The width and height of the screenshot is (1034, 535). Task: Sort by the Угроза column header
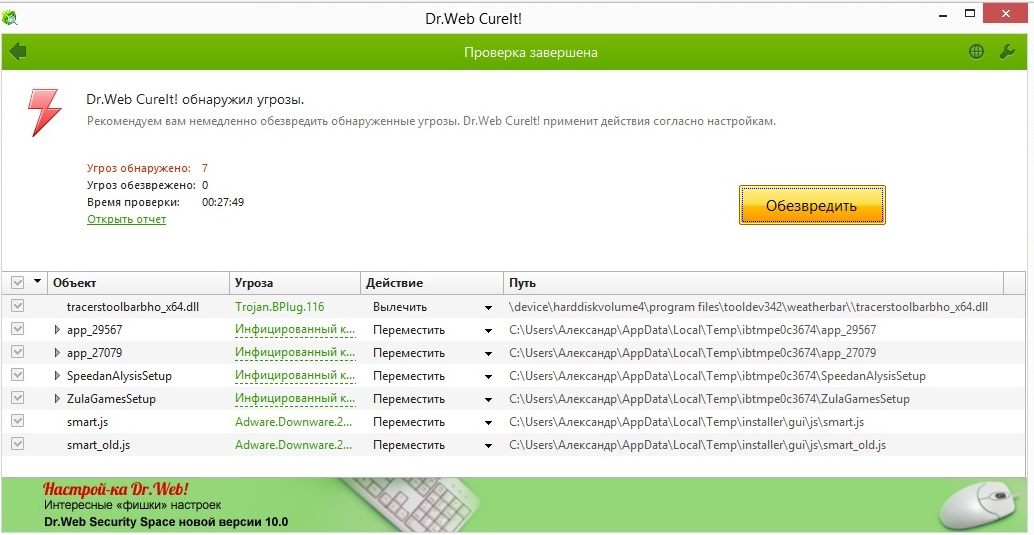pos(295,283)
